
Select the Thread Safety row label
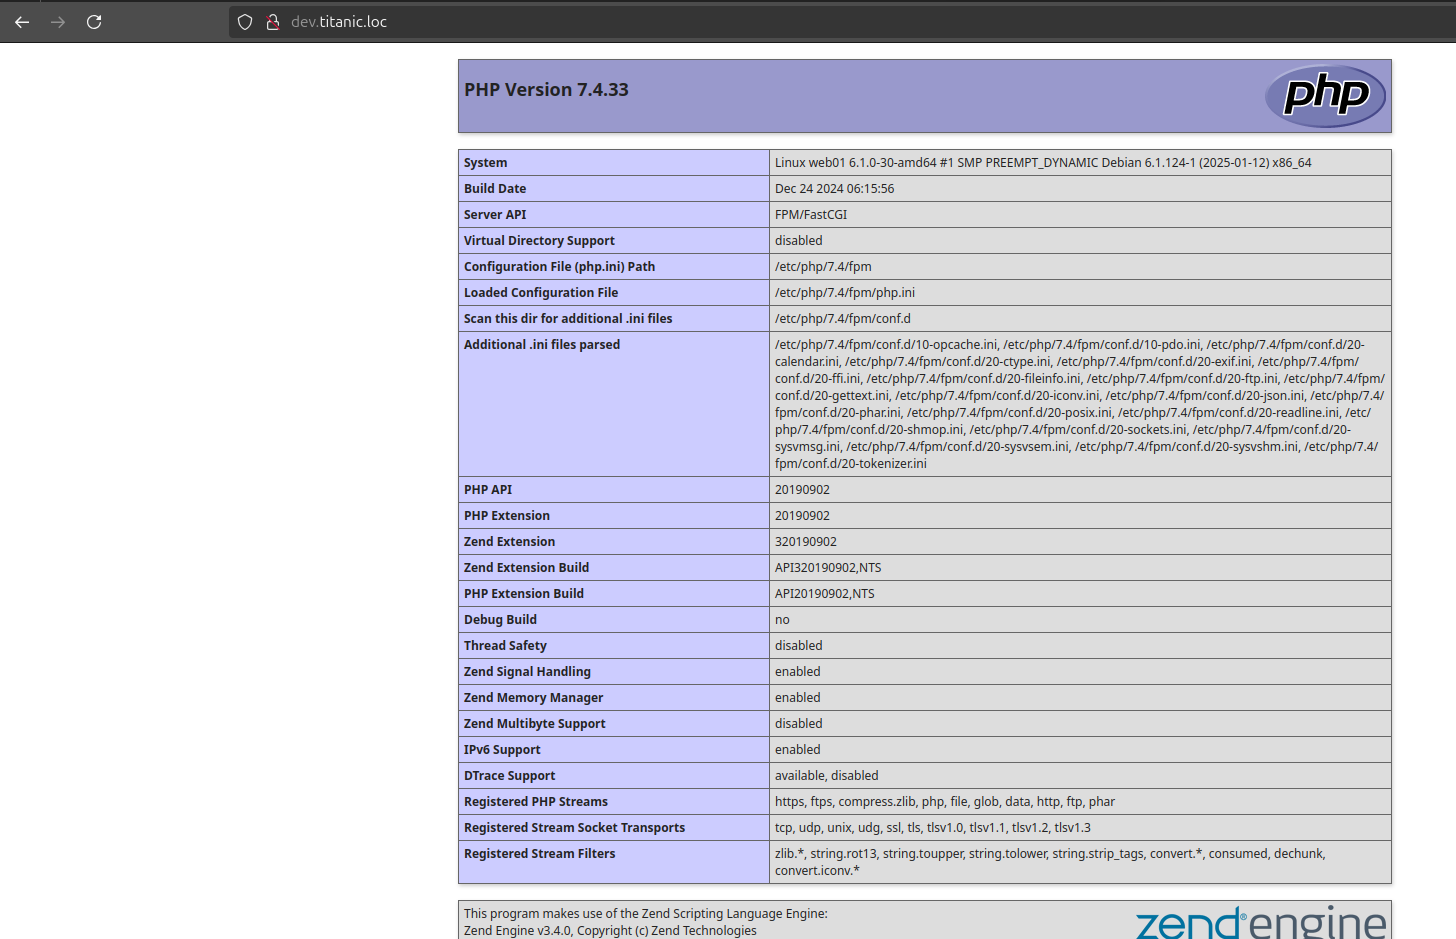coord(505,646)
